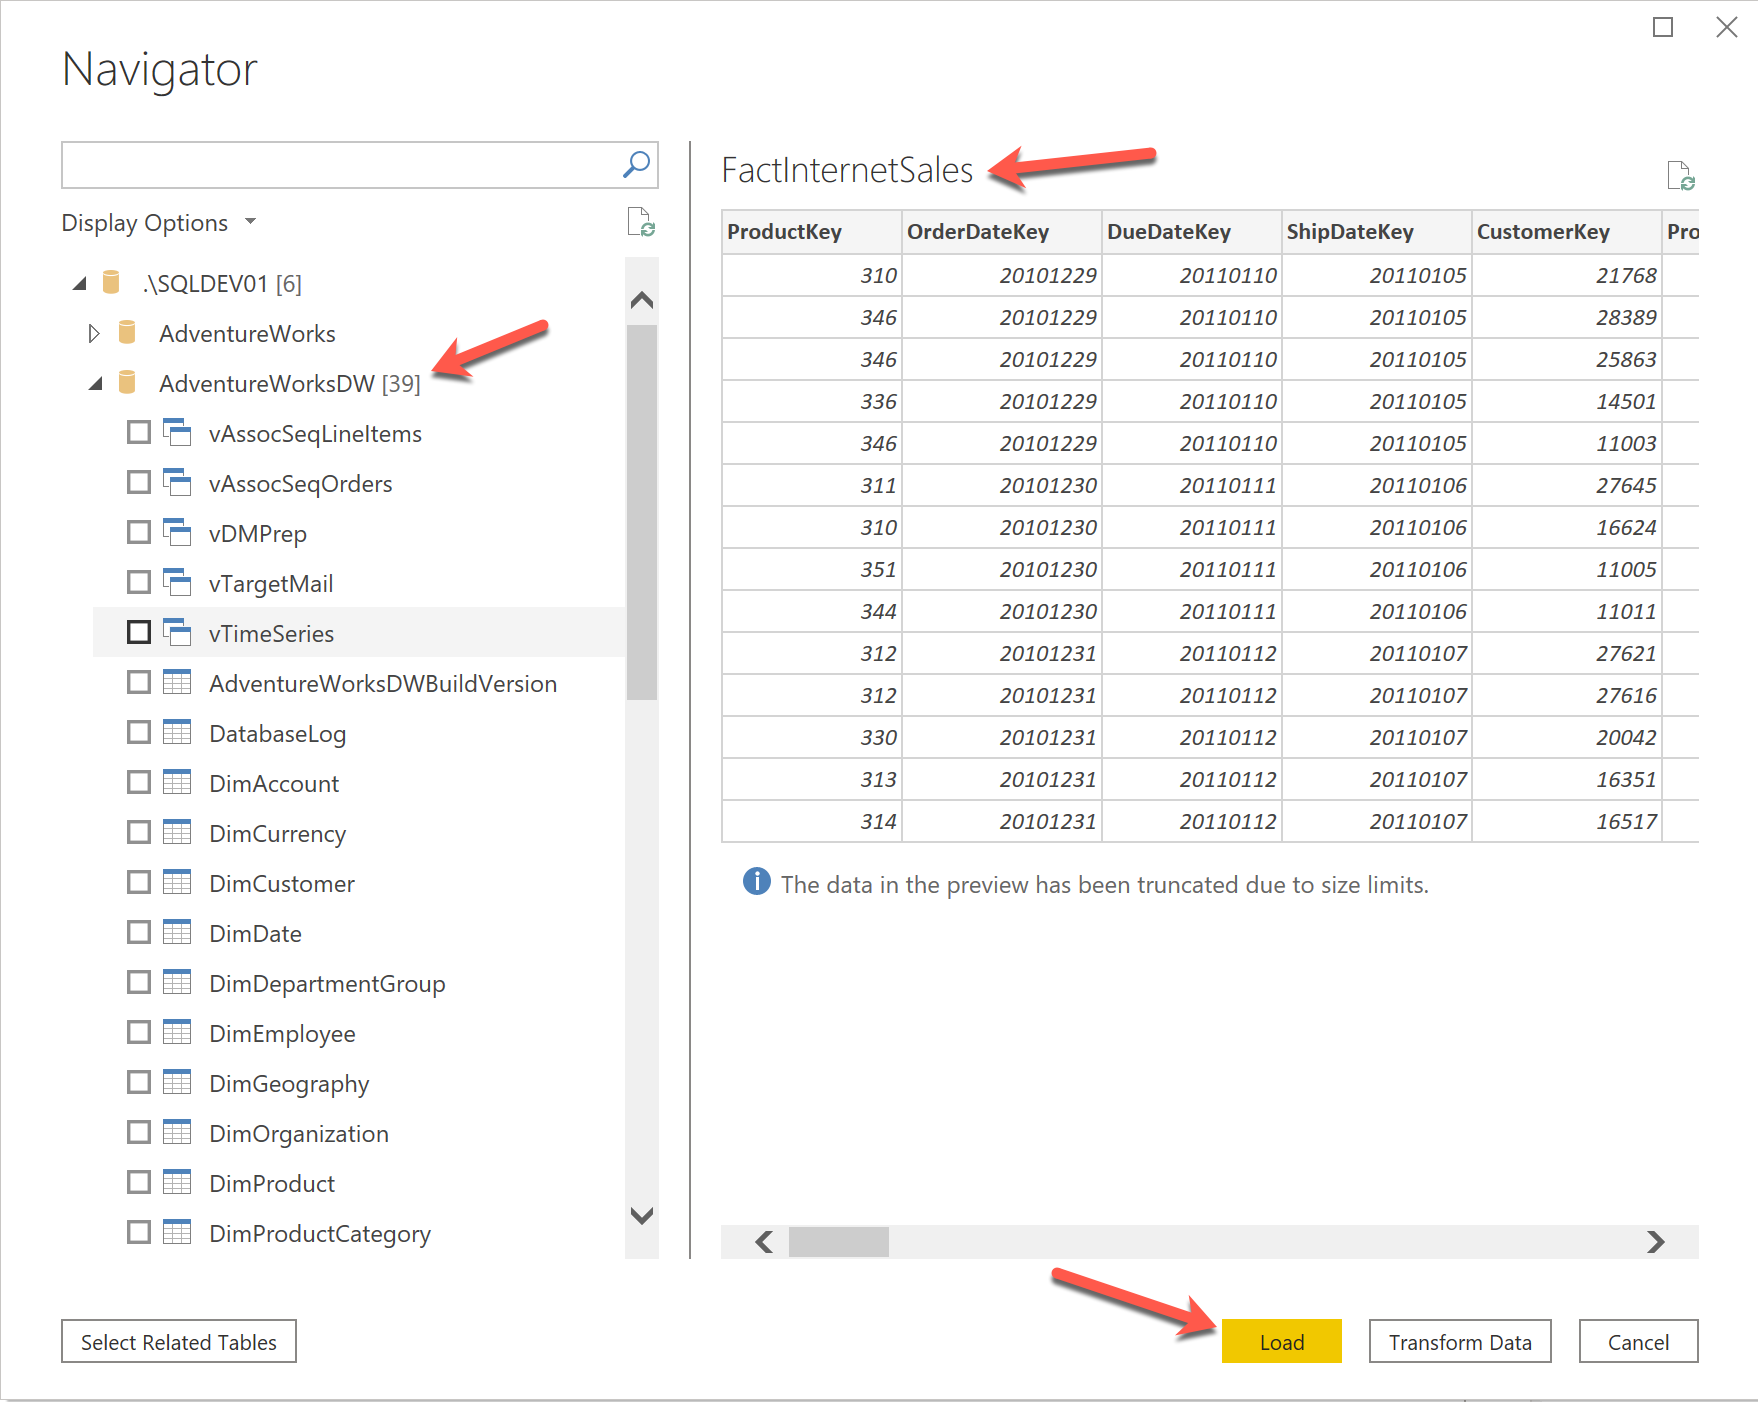Check the DimProductCategory checkbox
1758x1402 pixels.
(139, 1232)
